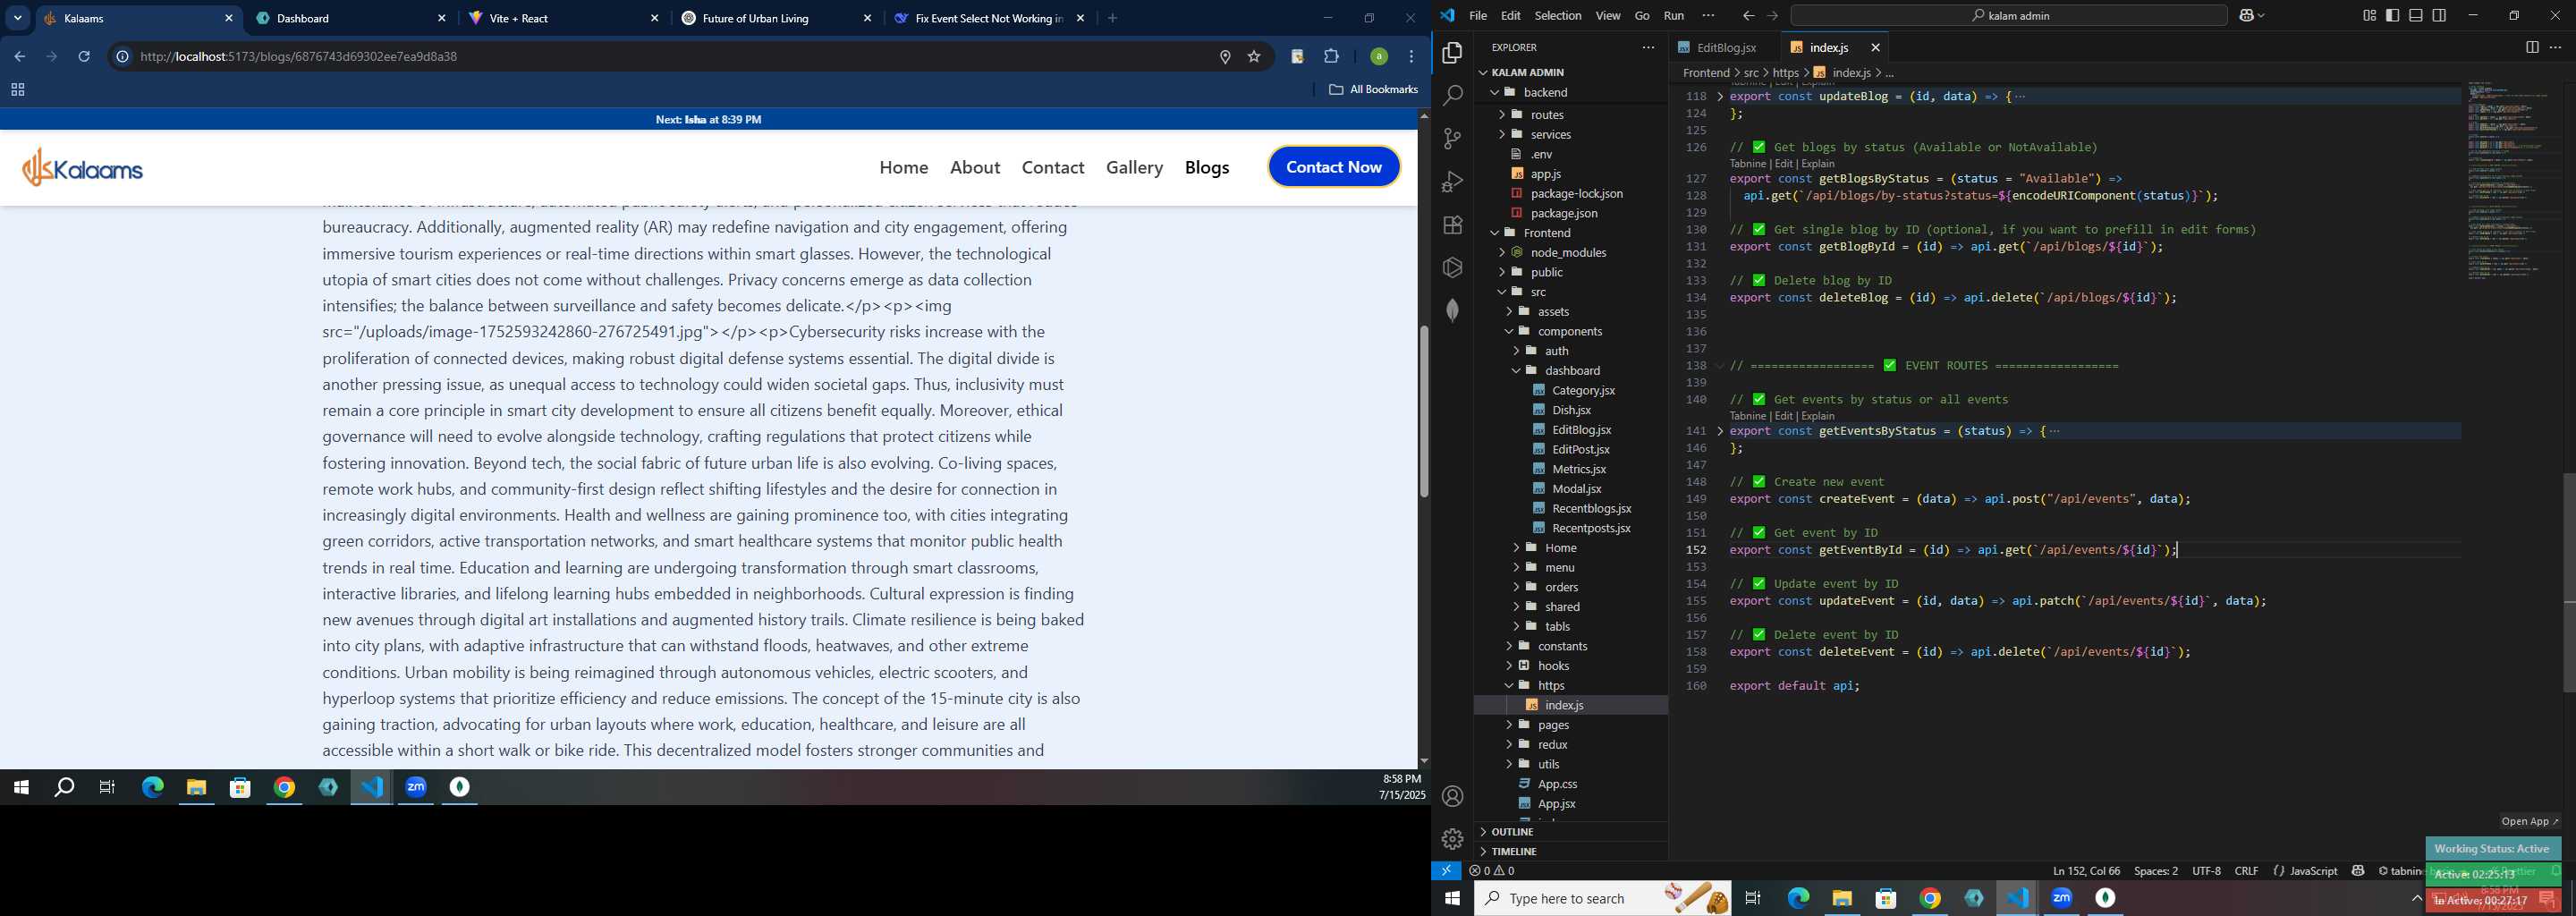Expand the auth folder

[1556, 351]
